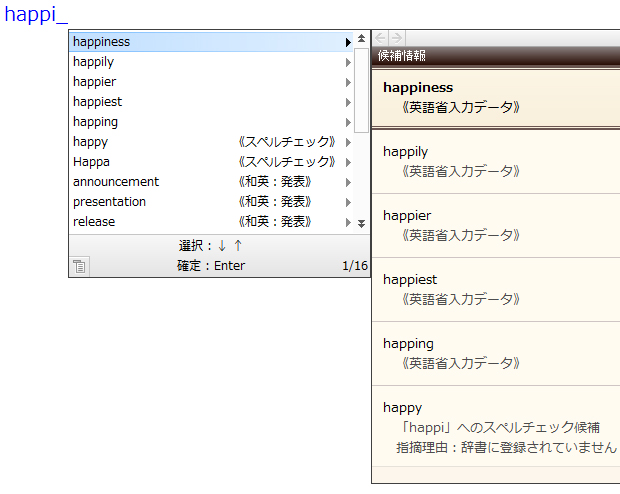Open the happiness entry in the info panel
620x494 pixels.
click(496, 97)
